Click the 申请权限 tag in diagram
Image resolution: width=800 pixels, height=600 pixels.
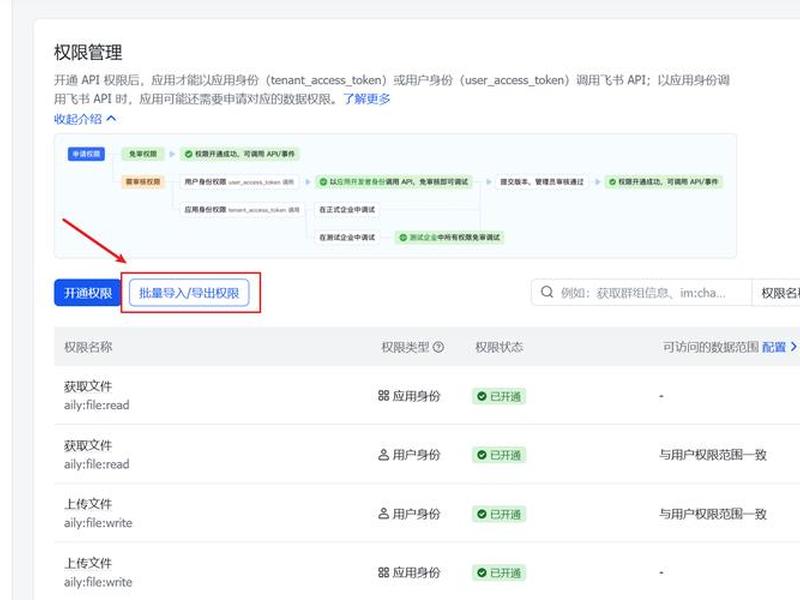[x=86, y=154]
